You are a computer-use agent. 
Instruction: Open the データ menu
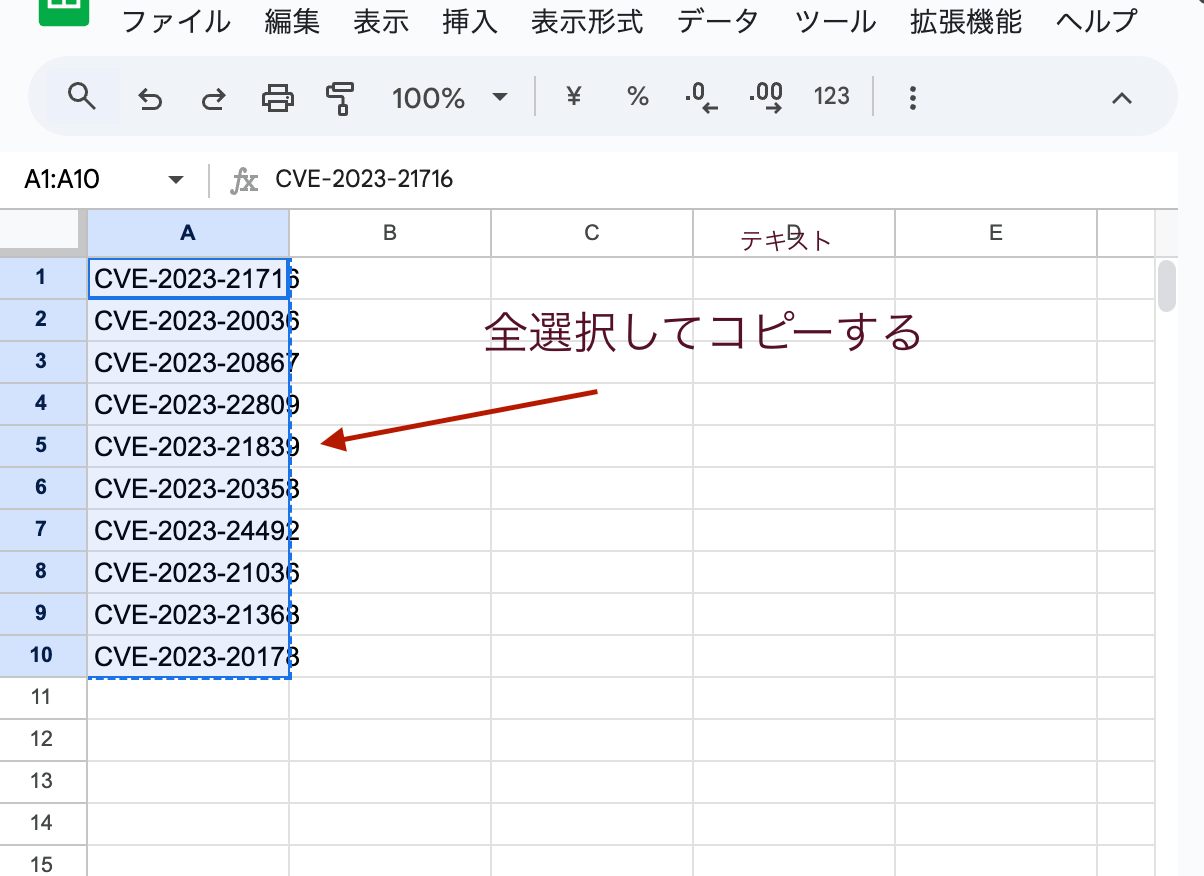click(716, 22)
